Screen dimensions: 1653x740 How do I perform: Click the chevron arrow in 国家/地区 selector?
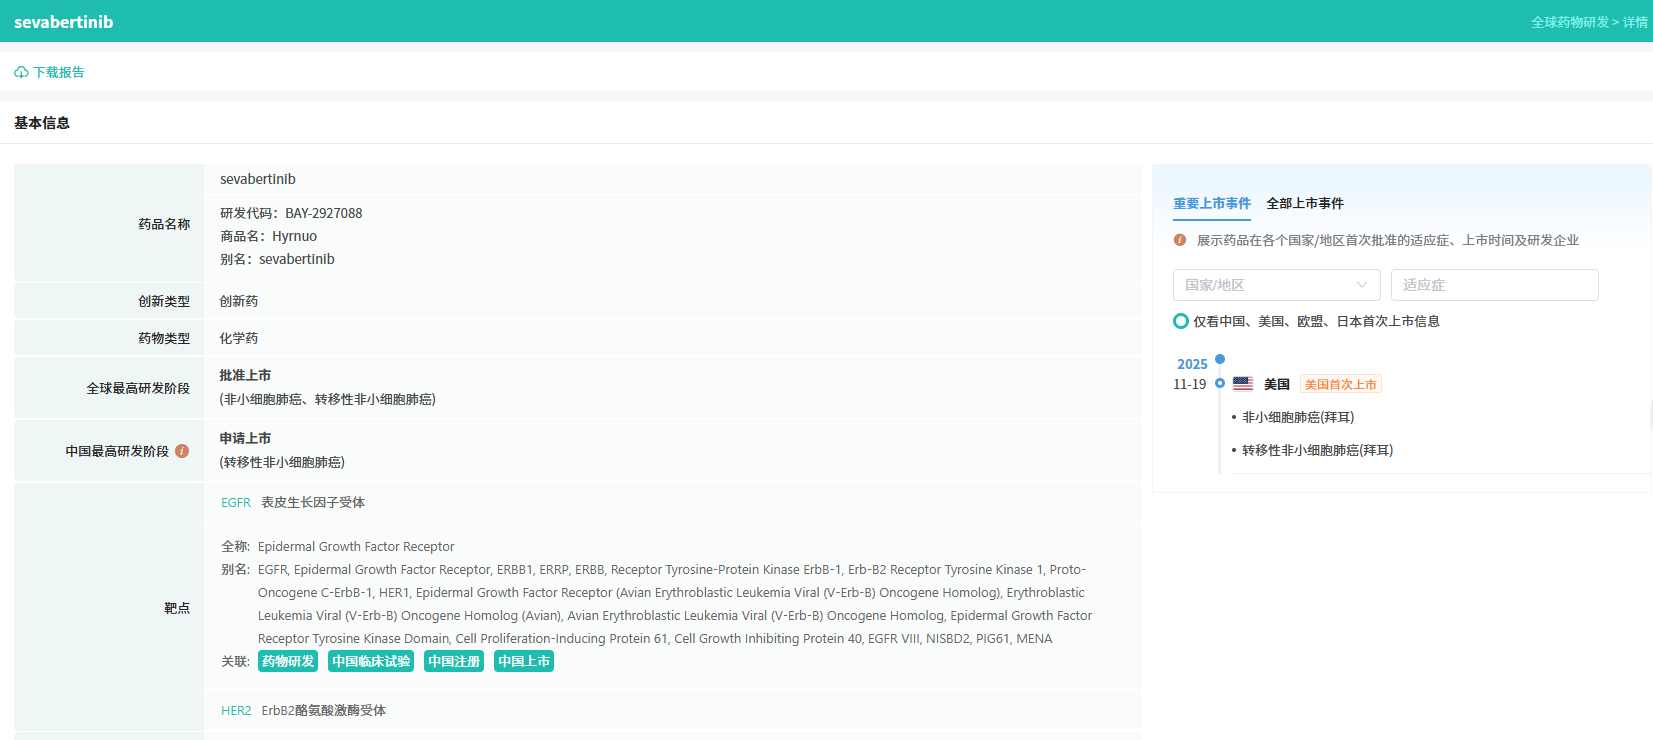click(x=1362, y=285)
